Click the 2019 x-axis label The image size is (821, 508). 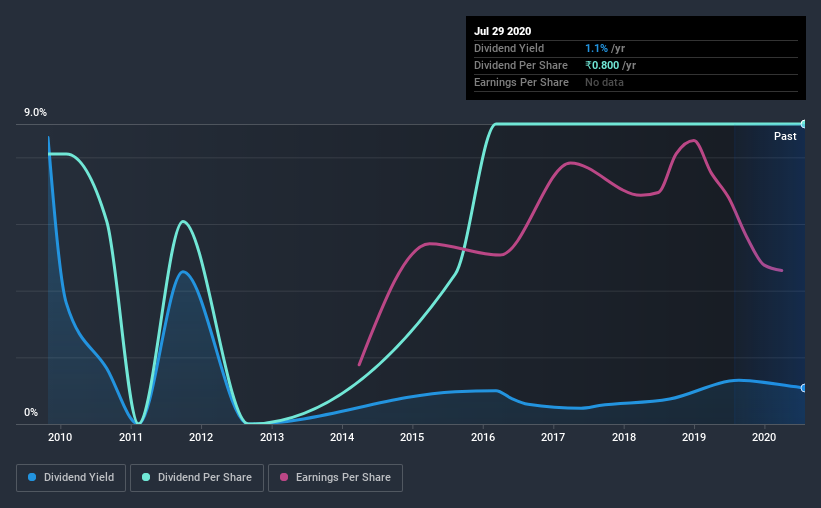click(x=694, y=437)
